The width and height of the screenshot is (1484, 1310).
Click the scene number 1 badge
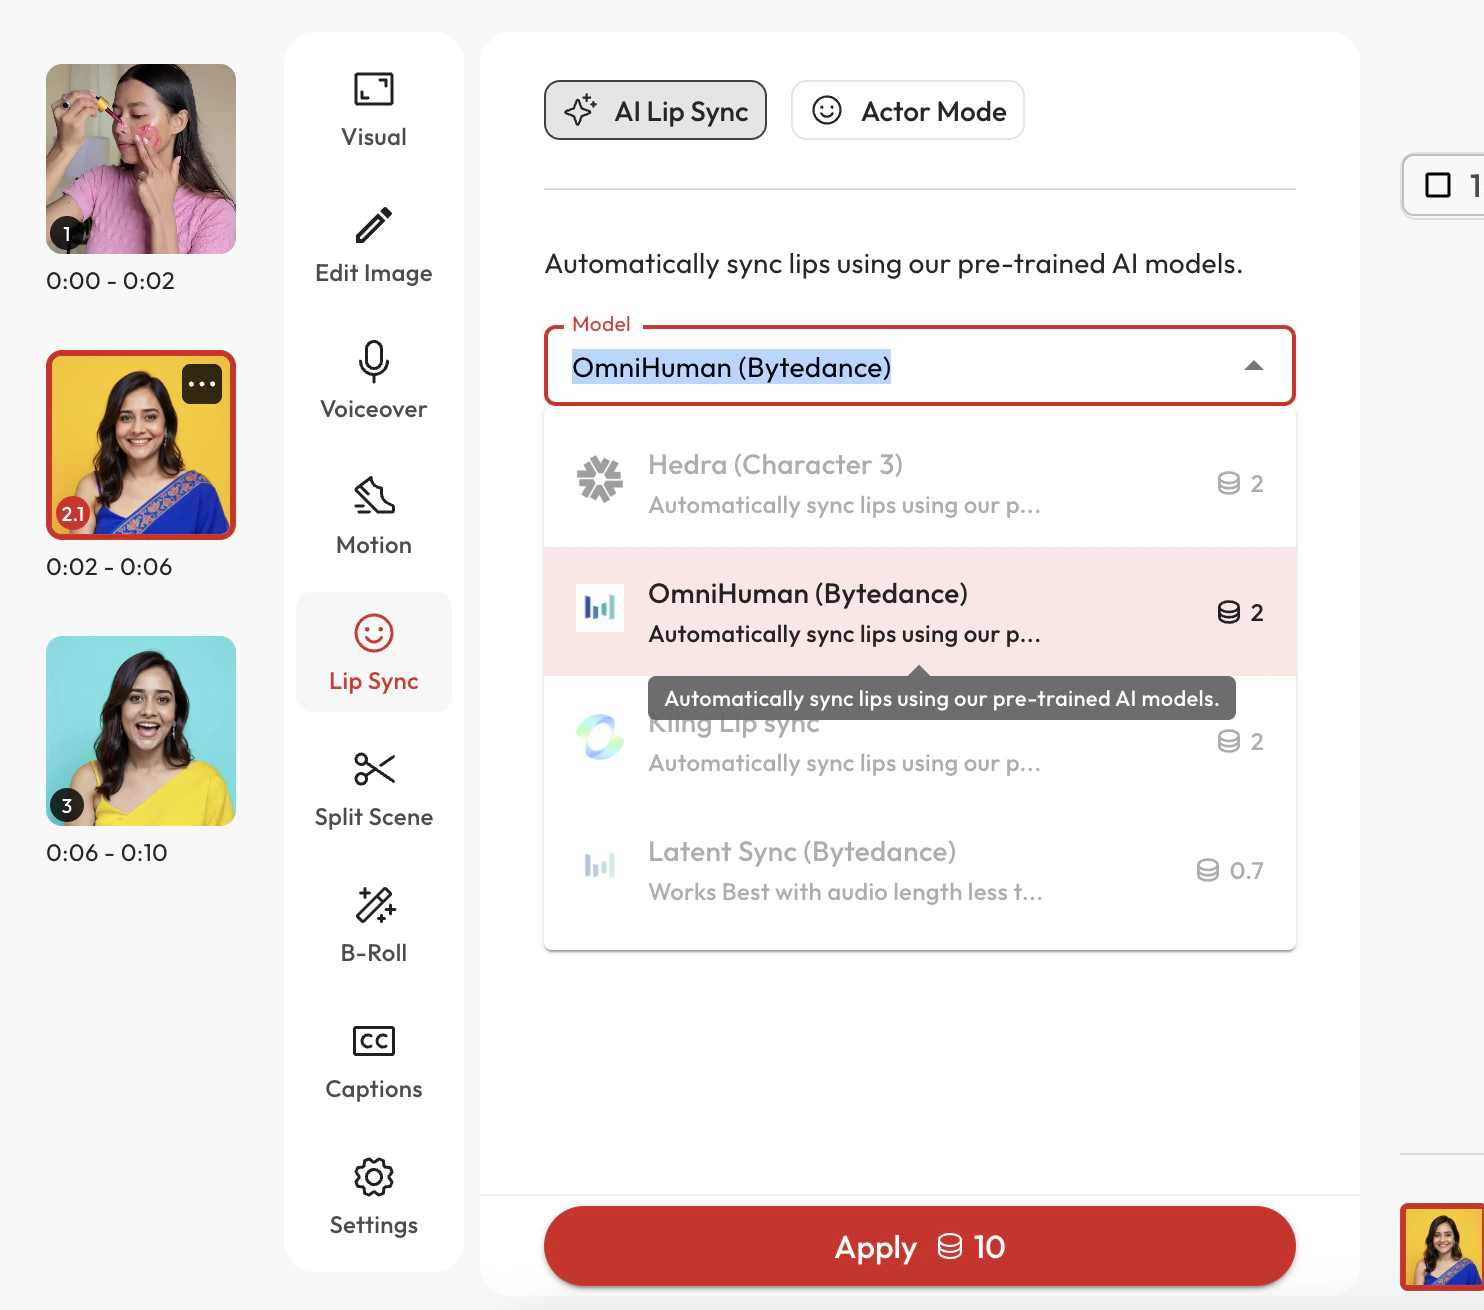click(x=67, y=234)
